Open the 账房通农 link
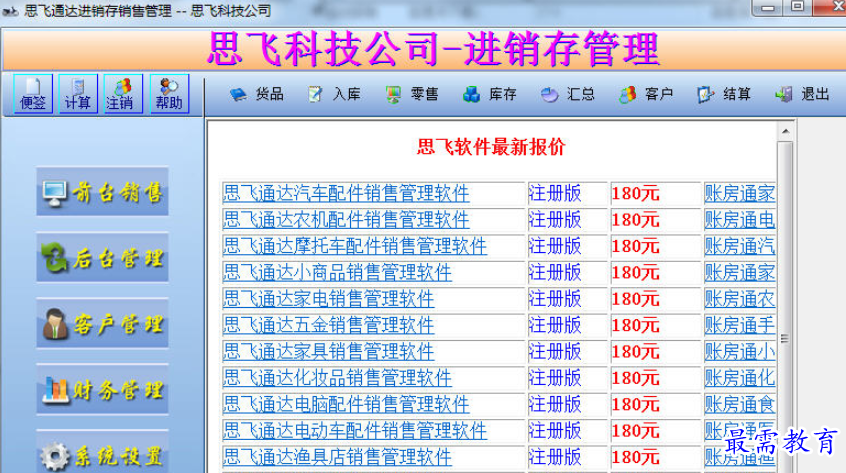This screenshot has height=473, width=846. pos(740,299)
